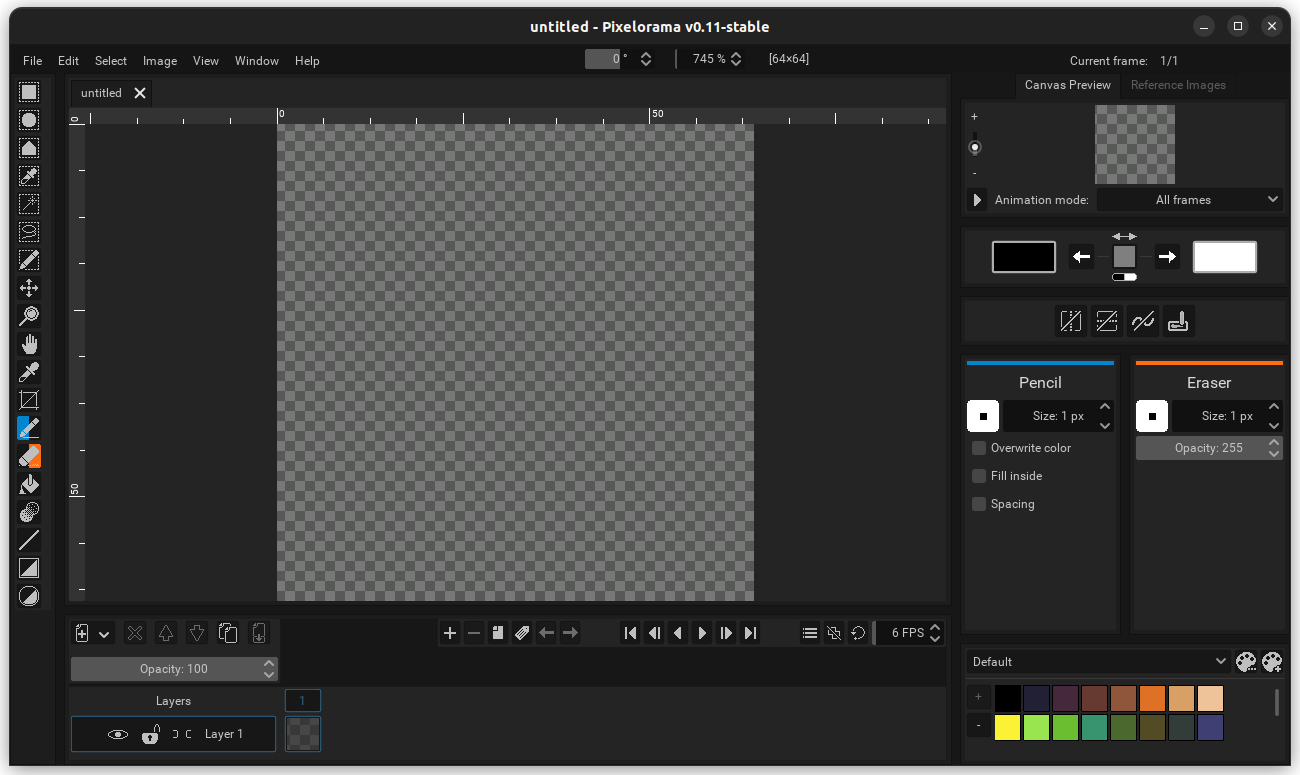Select the Rectangle Select tool
The height and width of the screenshot is (775, 1300).
(29, 91)
